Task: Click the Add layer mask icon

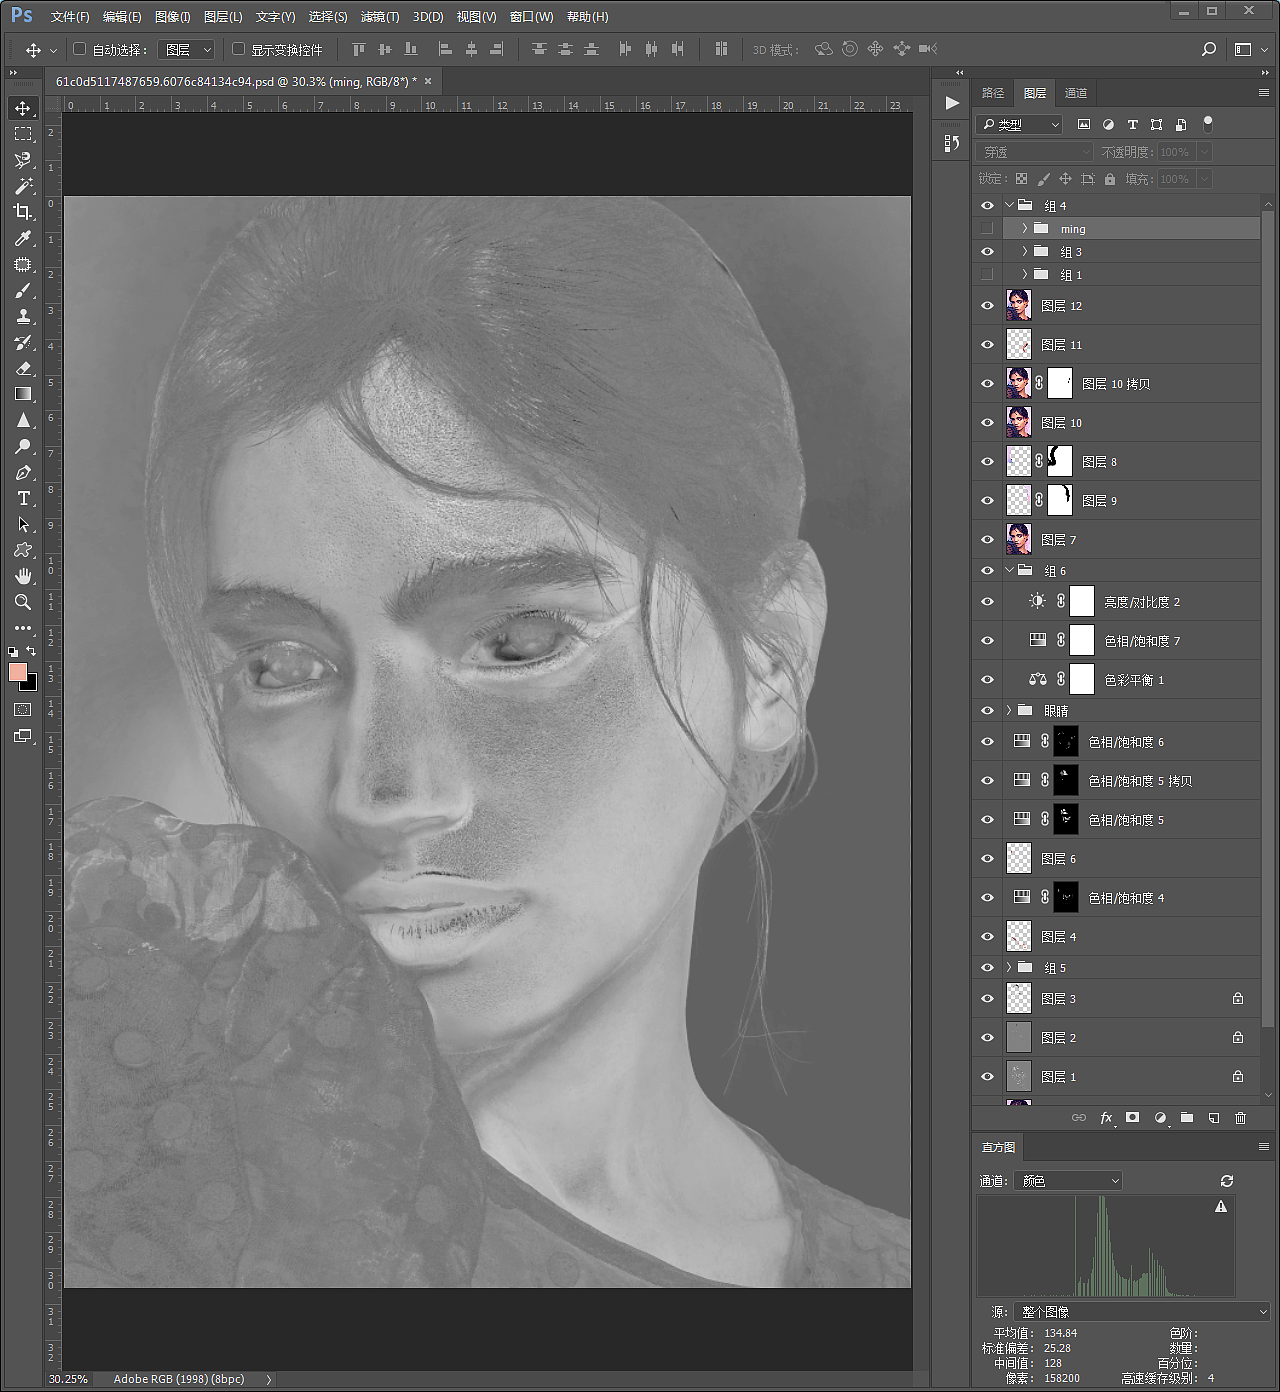Action: [1133, 1118]
